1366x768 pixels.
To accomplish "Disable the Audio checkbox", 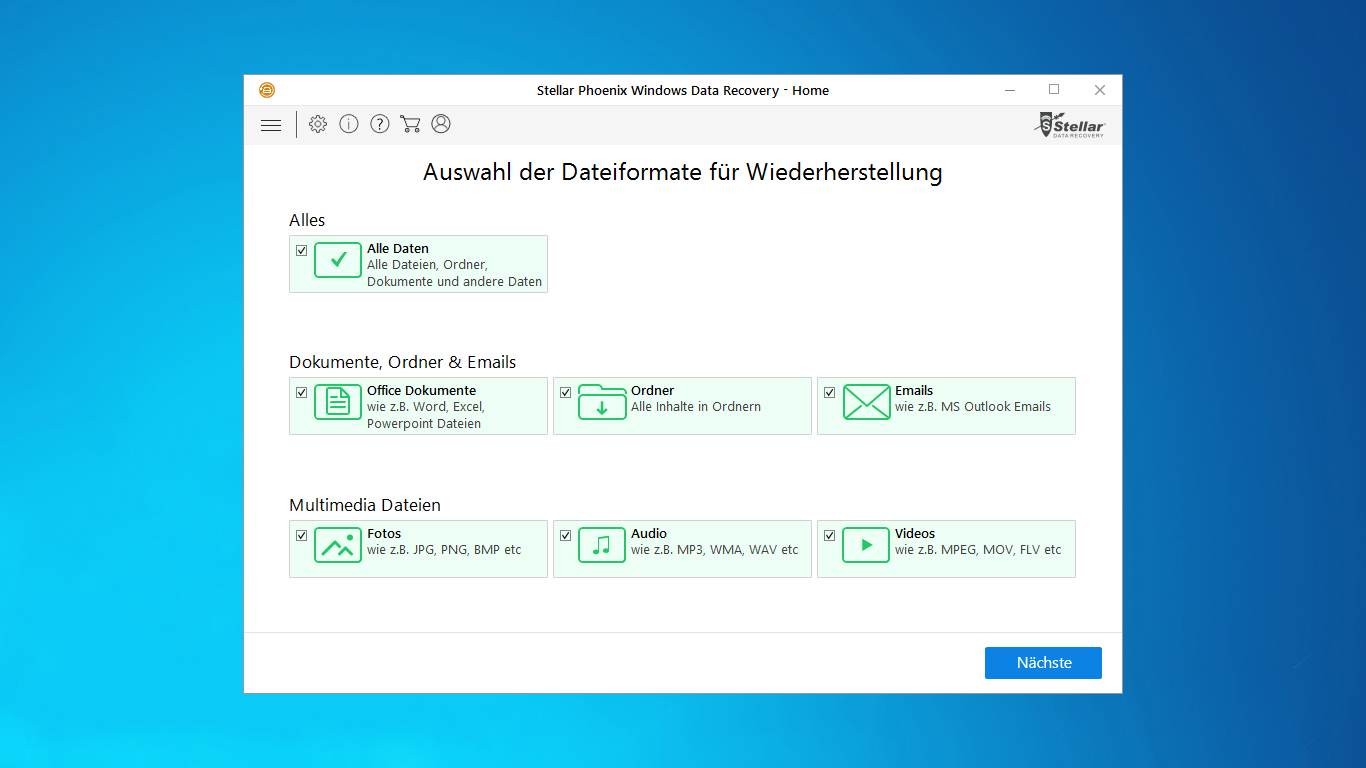I will (x=565, y=536).
